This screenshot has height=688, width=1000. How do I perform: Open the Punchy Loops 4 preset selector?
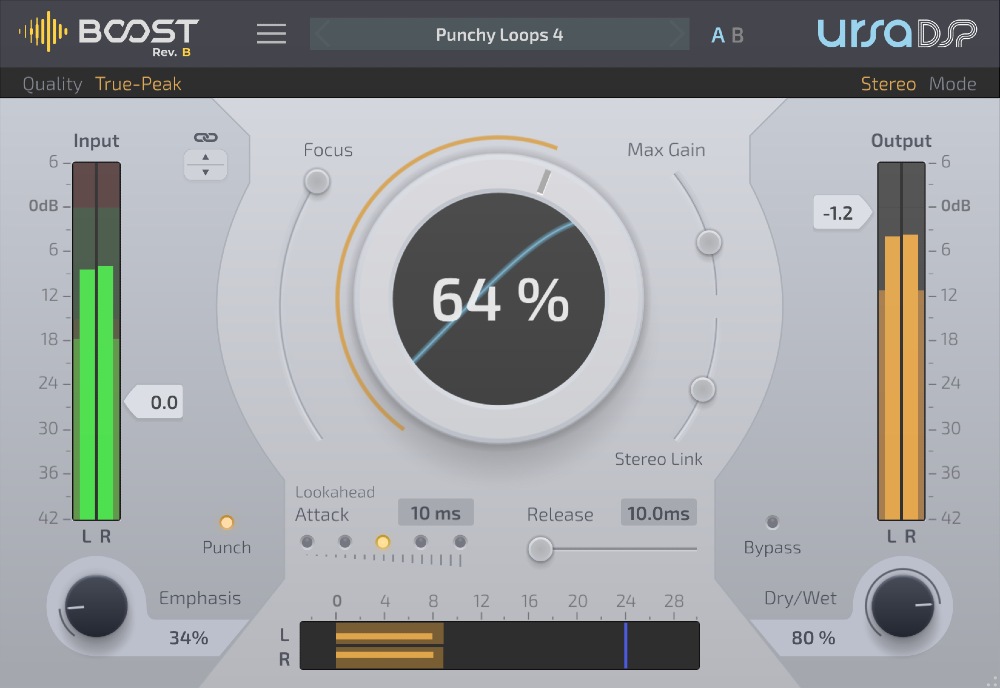tap(499, 34)
